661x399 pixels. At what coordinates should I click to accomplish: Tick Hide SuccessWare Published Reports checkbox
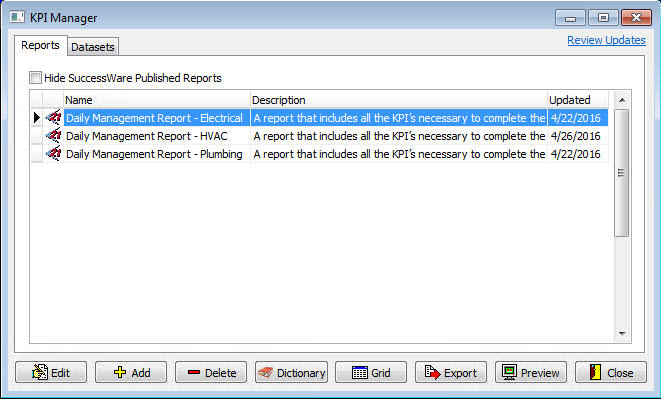[x=35, y=78]
